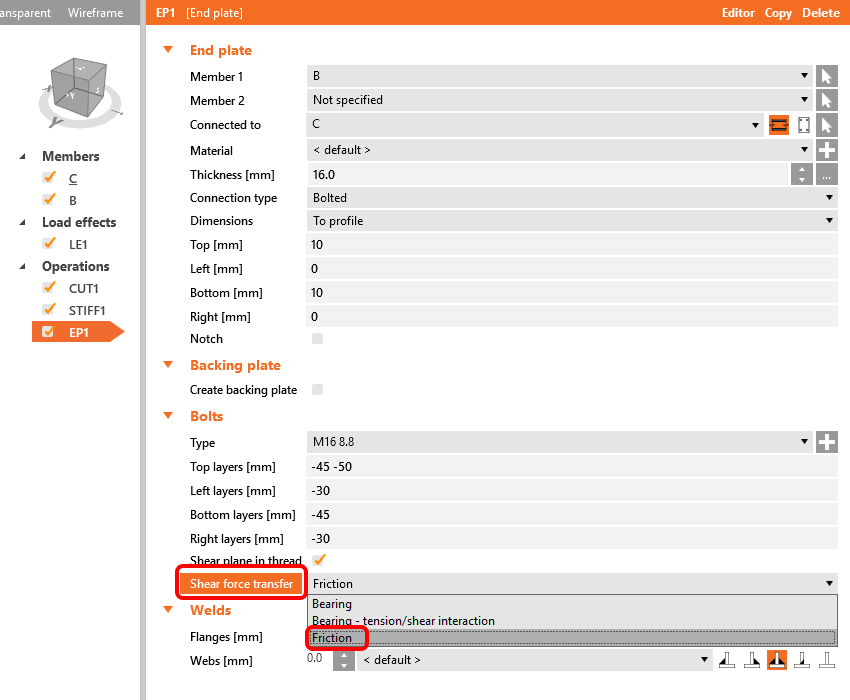Select the highlighted orange weld type icon
Image resolution: width=850 pixels, height=700 pixels.
tap(777, 660)
